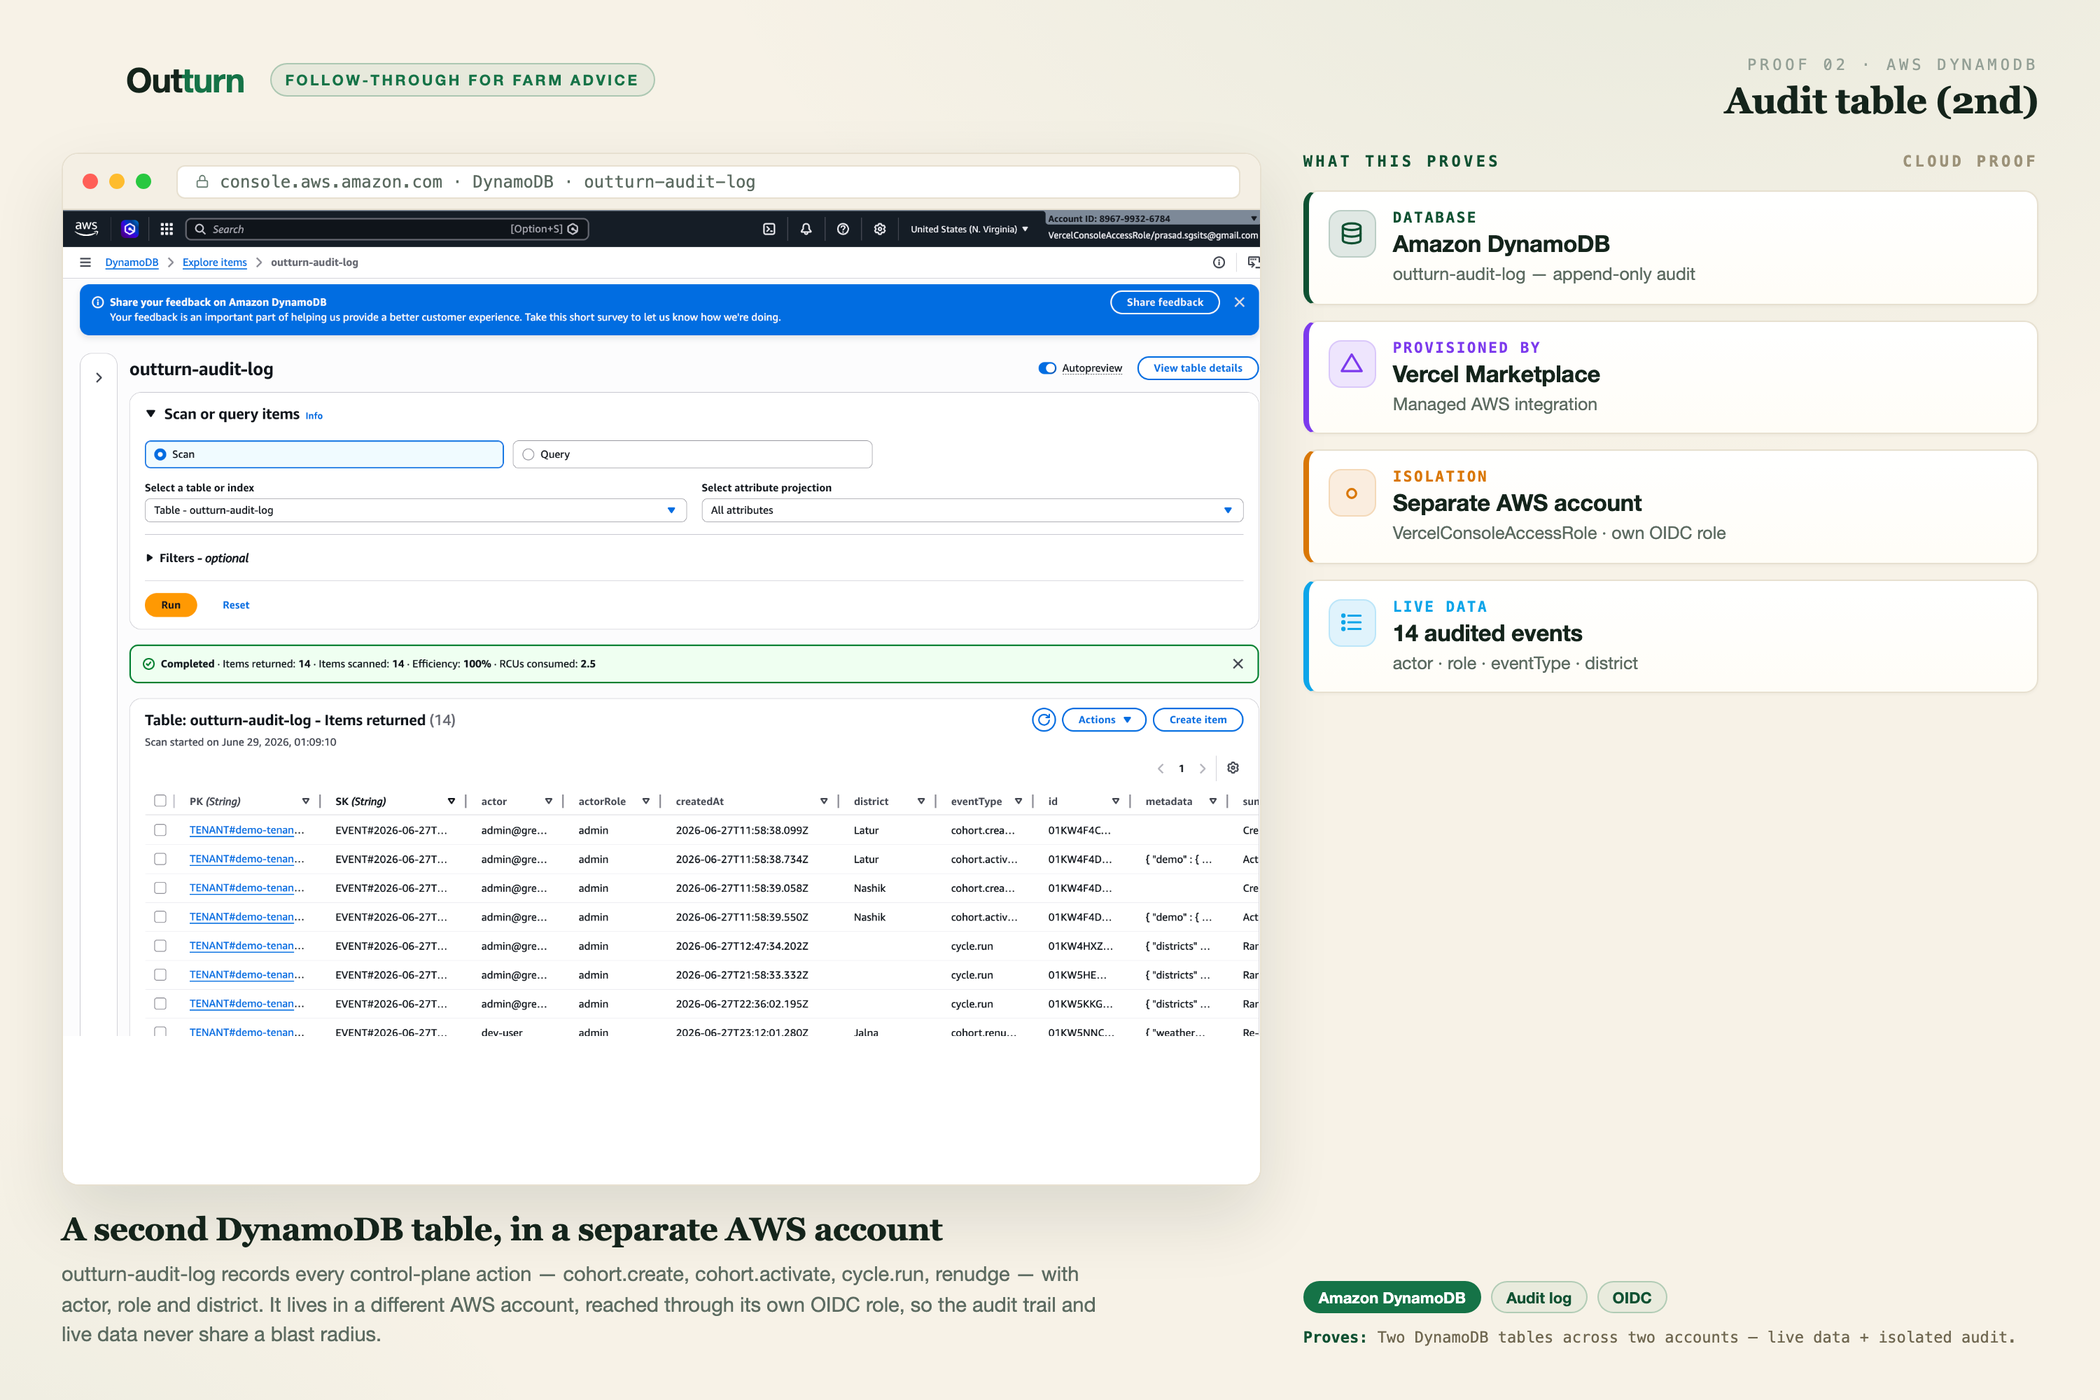Screen dimensions: 2100x1400
Task: Dismiss the Completed scan status alert
Action: [1238, 664]
